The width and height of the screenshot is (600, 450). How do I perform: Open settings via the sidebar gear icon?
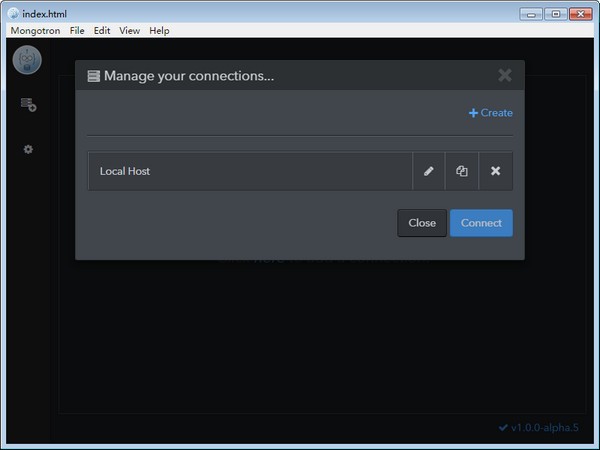28,149
